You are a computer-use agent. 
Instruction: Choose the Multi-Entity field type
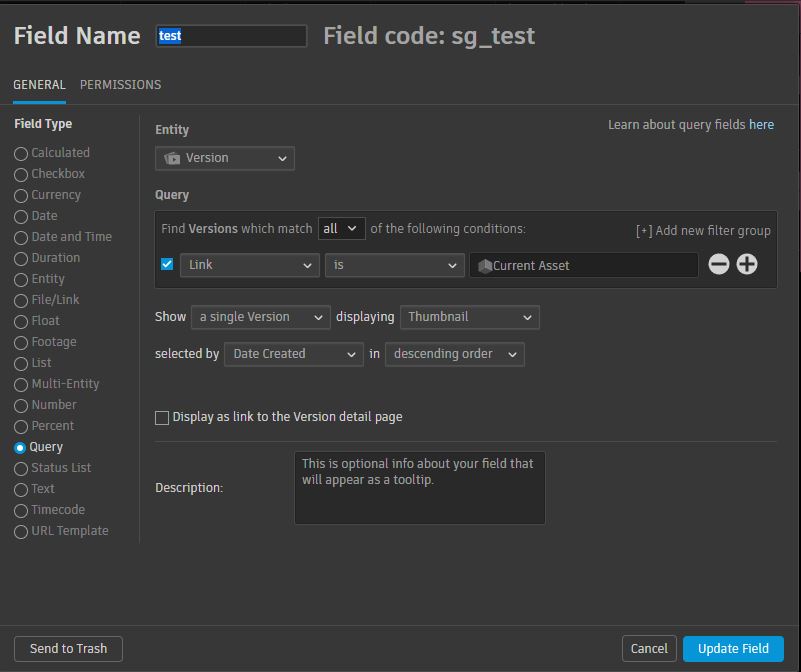point(20,384)
